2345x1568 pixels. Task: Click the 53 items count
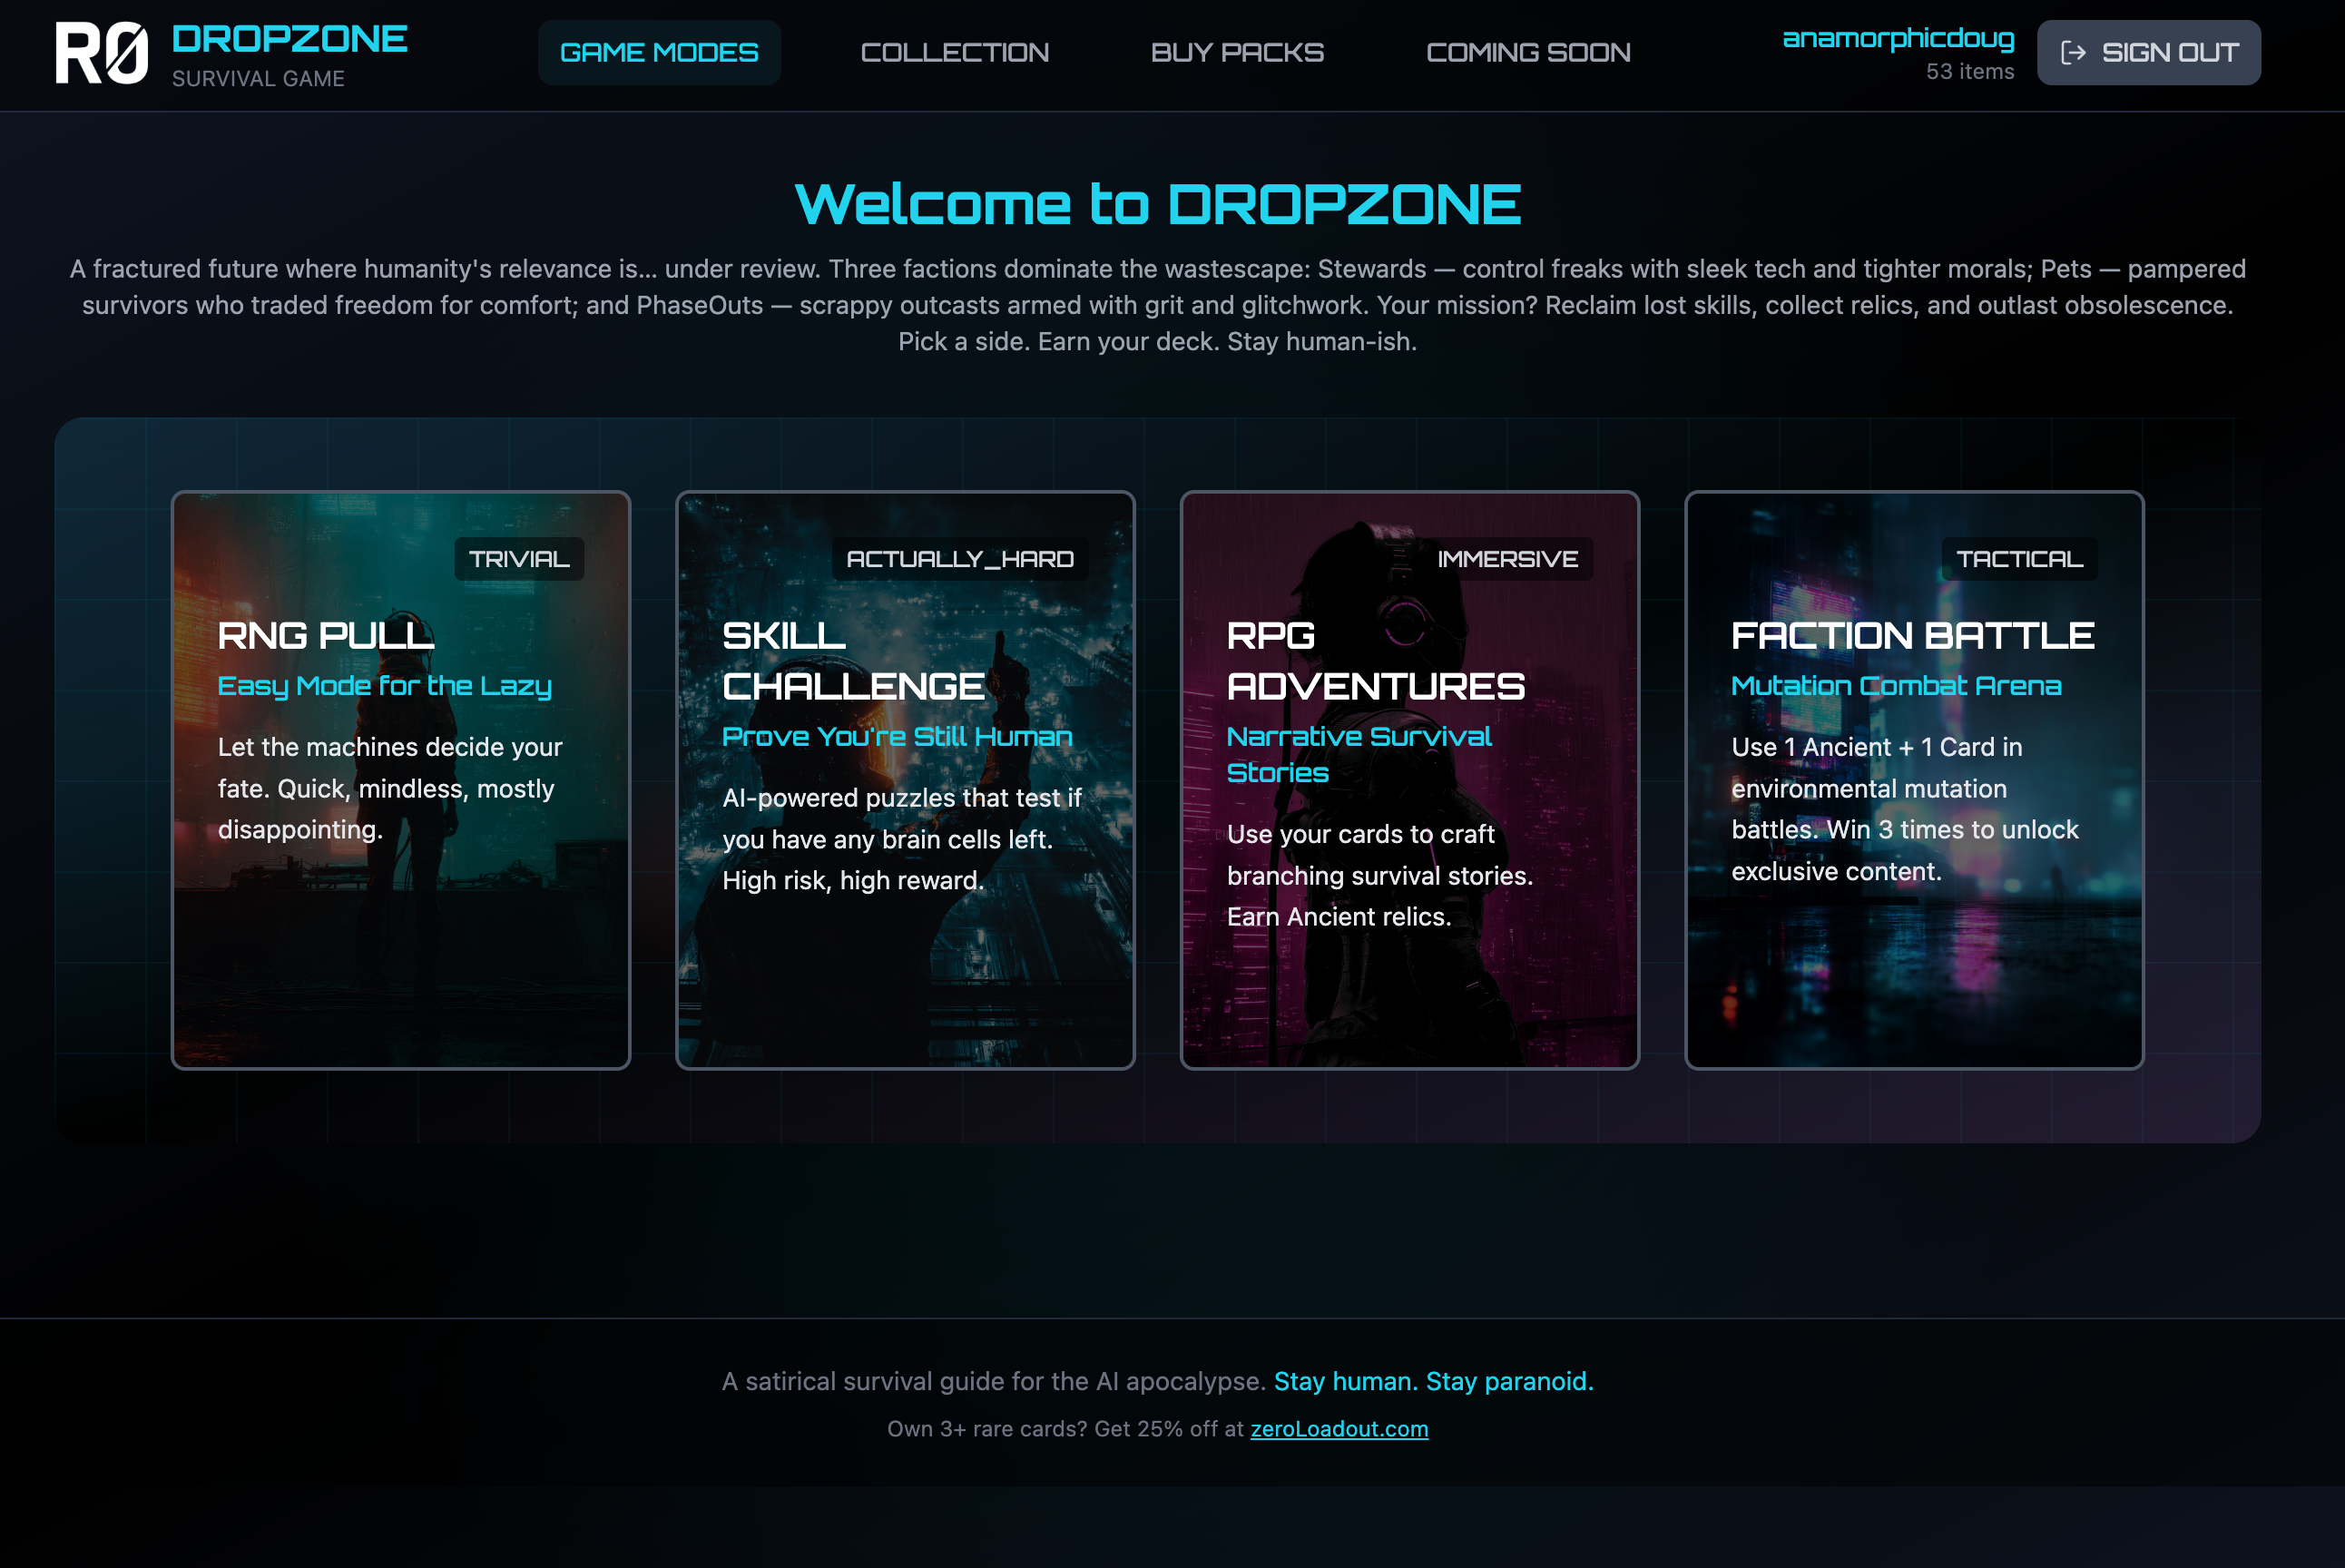(x=1969, y=72)
